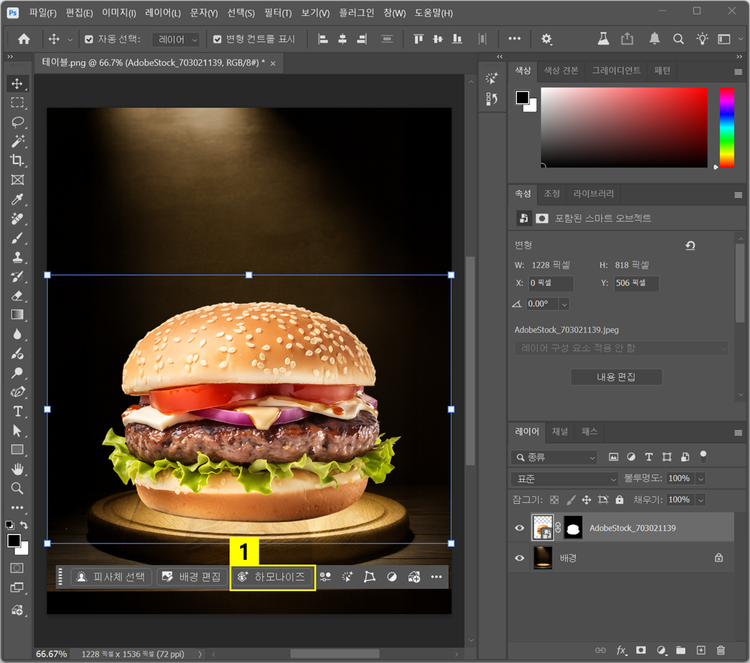Image resolution: width=750 pixels, height=663 pixels.
Task: Click the 하모나이즈 button
Action: [x=271, y=577]
